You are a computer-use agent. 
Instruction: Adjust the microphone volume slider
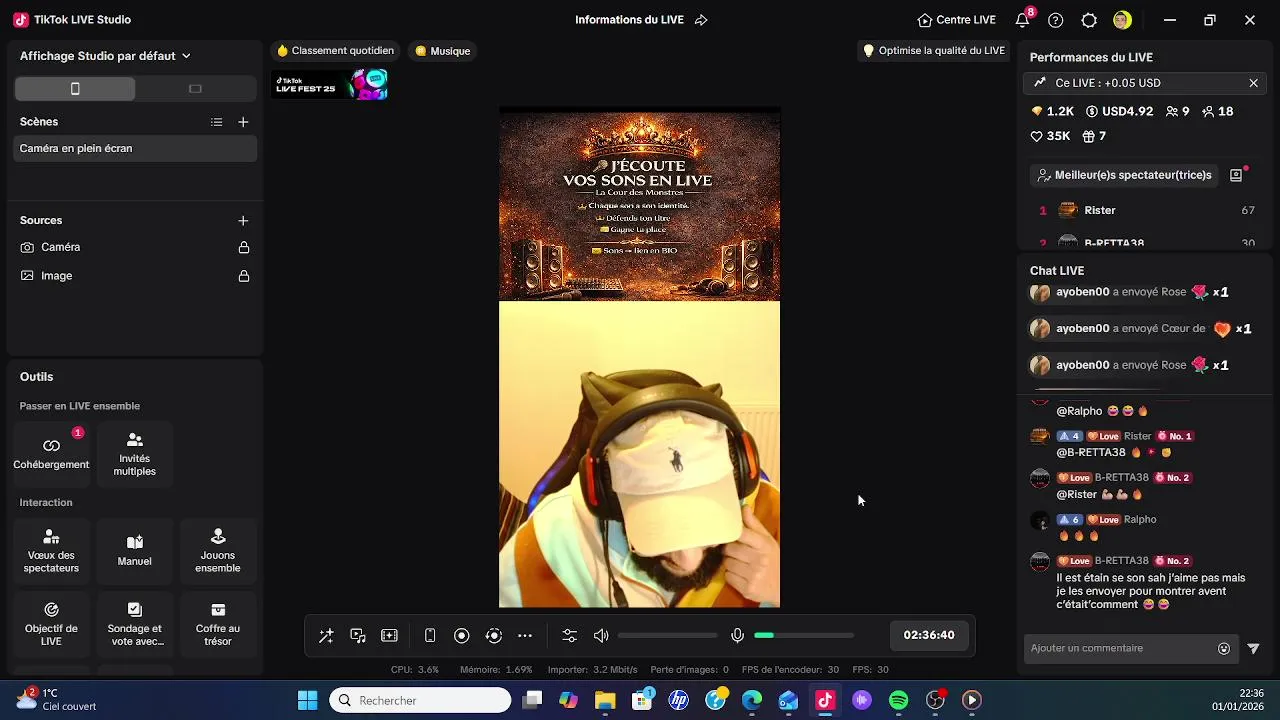tap(804, 636)
